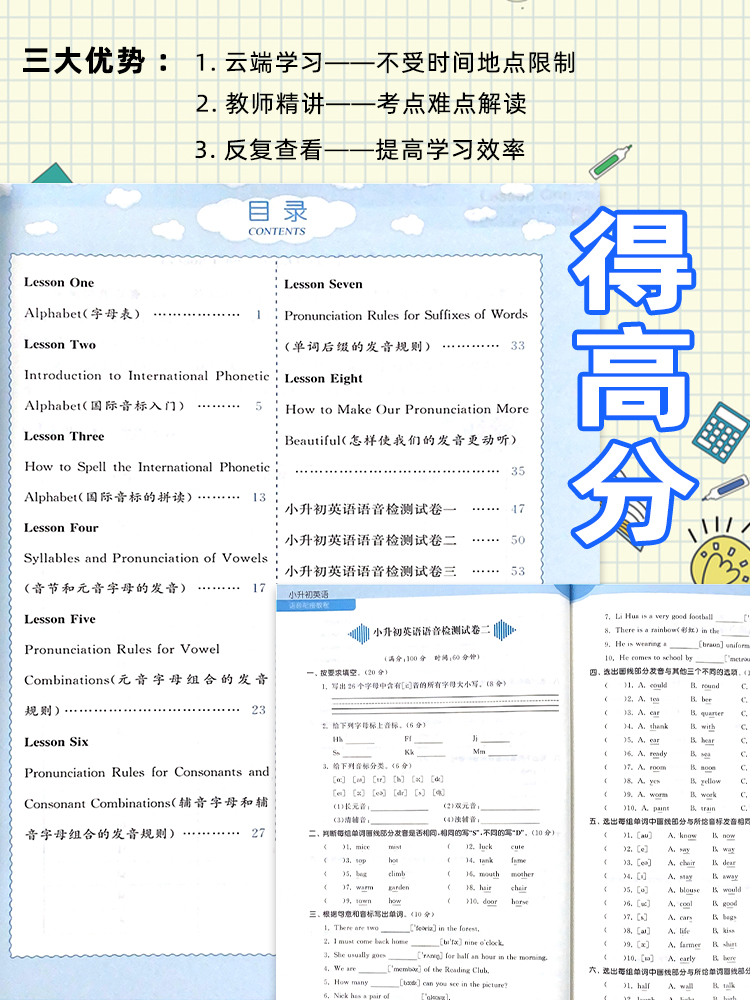
Task: Select the 三大优势 heading
Action: coord(97,62)
